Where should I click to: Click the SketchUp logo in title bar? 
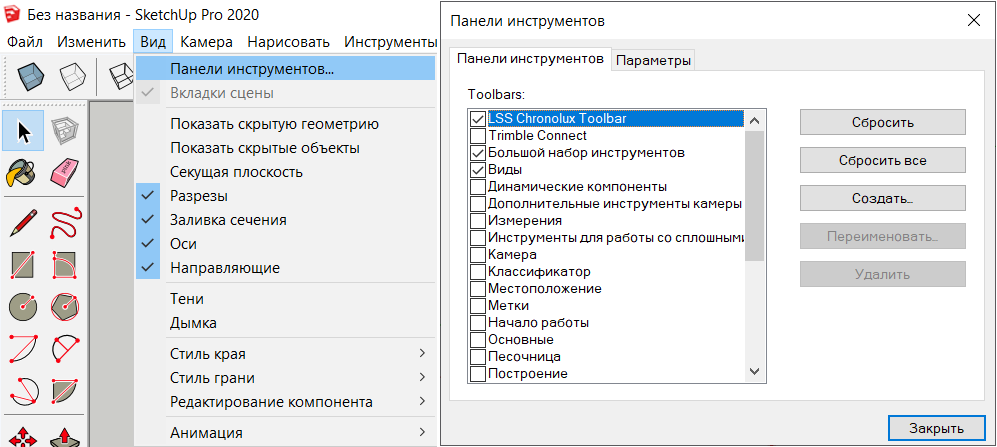point(13,14)
